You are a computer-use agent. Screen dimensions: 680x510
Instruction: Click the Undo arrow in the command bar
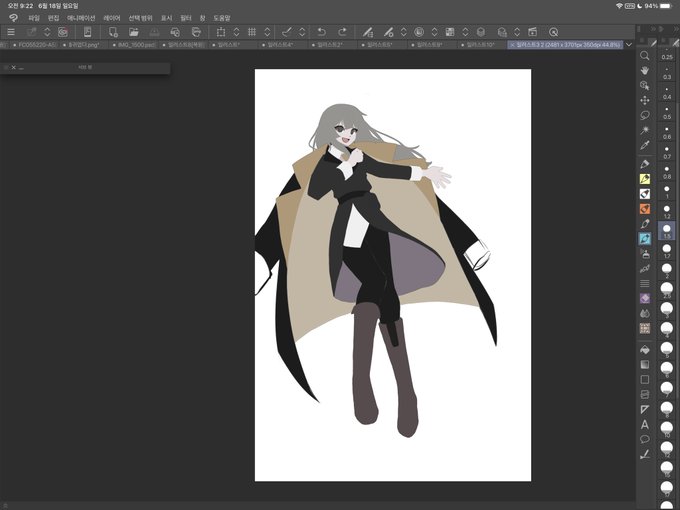[x=322, y=32]
